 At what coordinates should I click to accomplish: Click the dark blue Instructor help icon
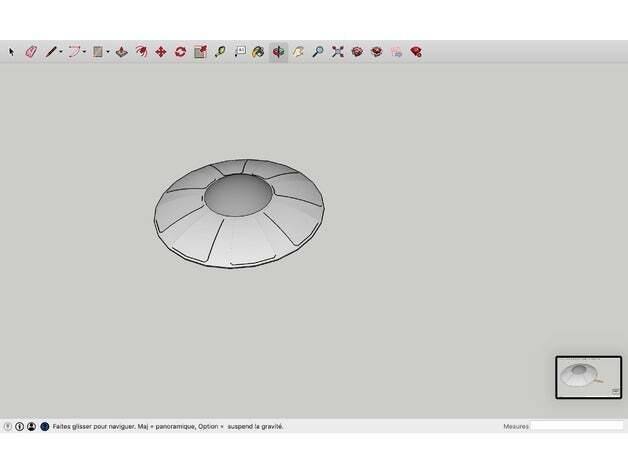44,426
